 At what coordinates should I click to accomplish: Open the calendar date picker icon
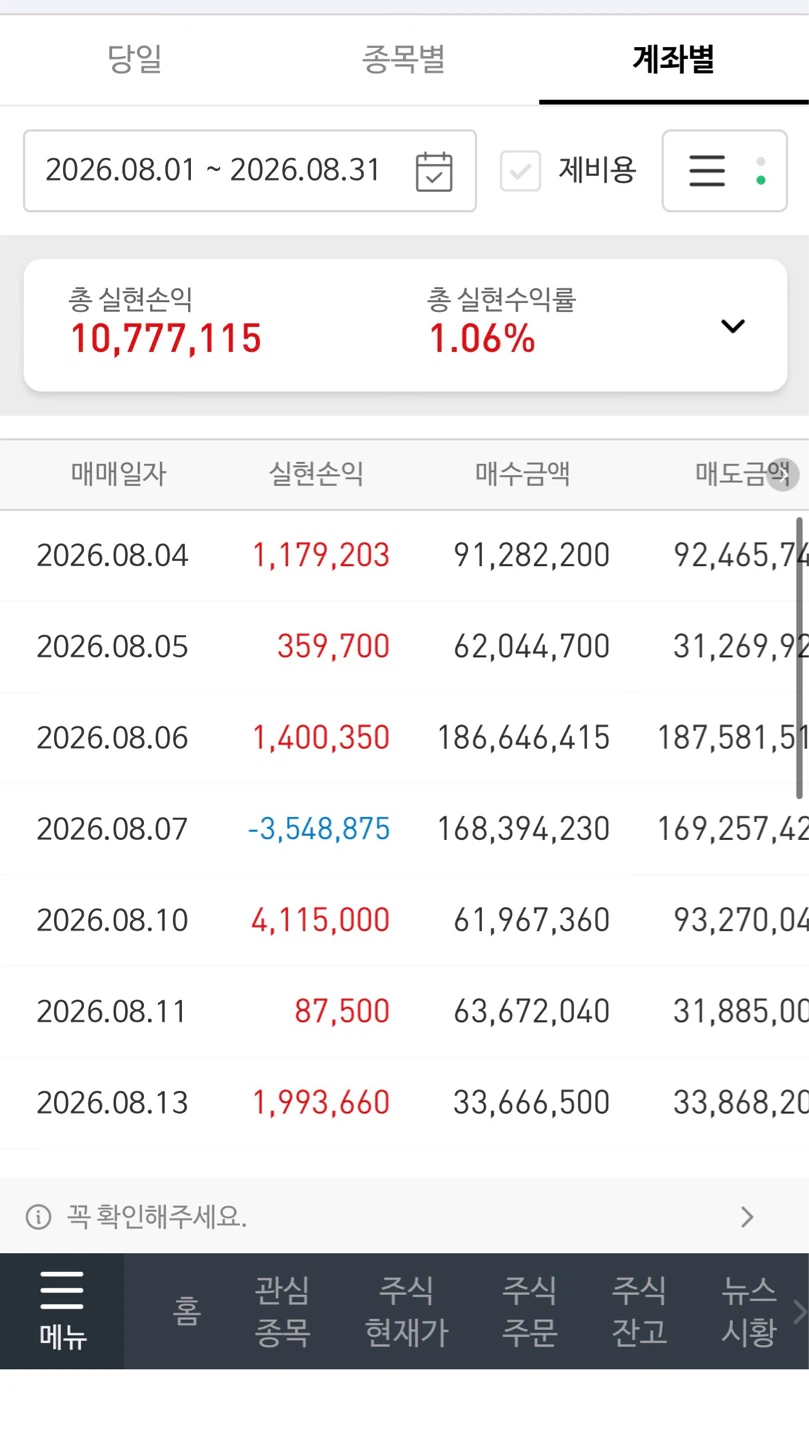tap(434, 171)
